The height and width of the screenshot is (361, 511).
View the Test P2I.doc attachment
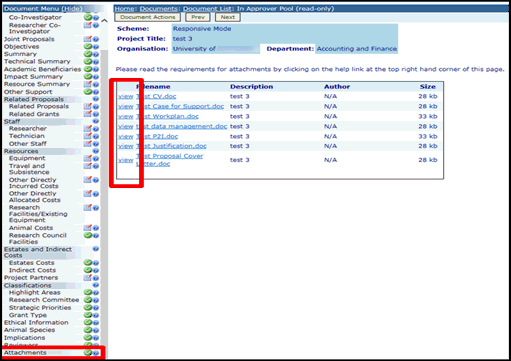point(126,137)
